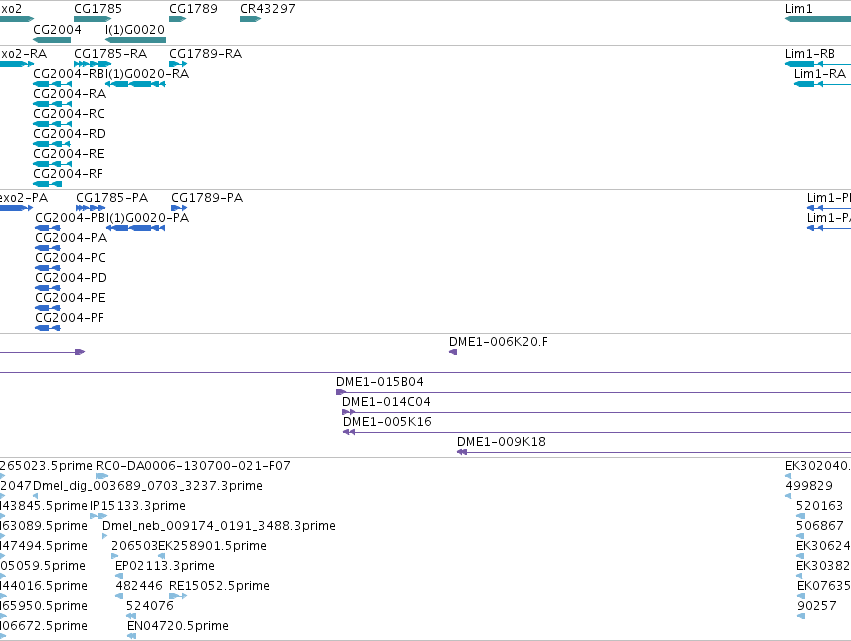The image size is (851, 641).
Task: Select transcript CG1785-RA
Action: pyautogui.click(x=92, y=64)
